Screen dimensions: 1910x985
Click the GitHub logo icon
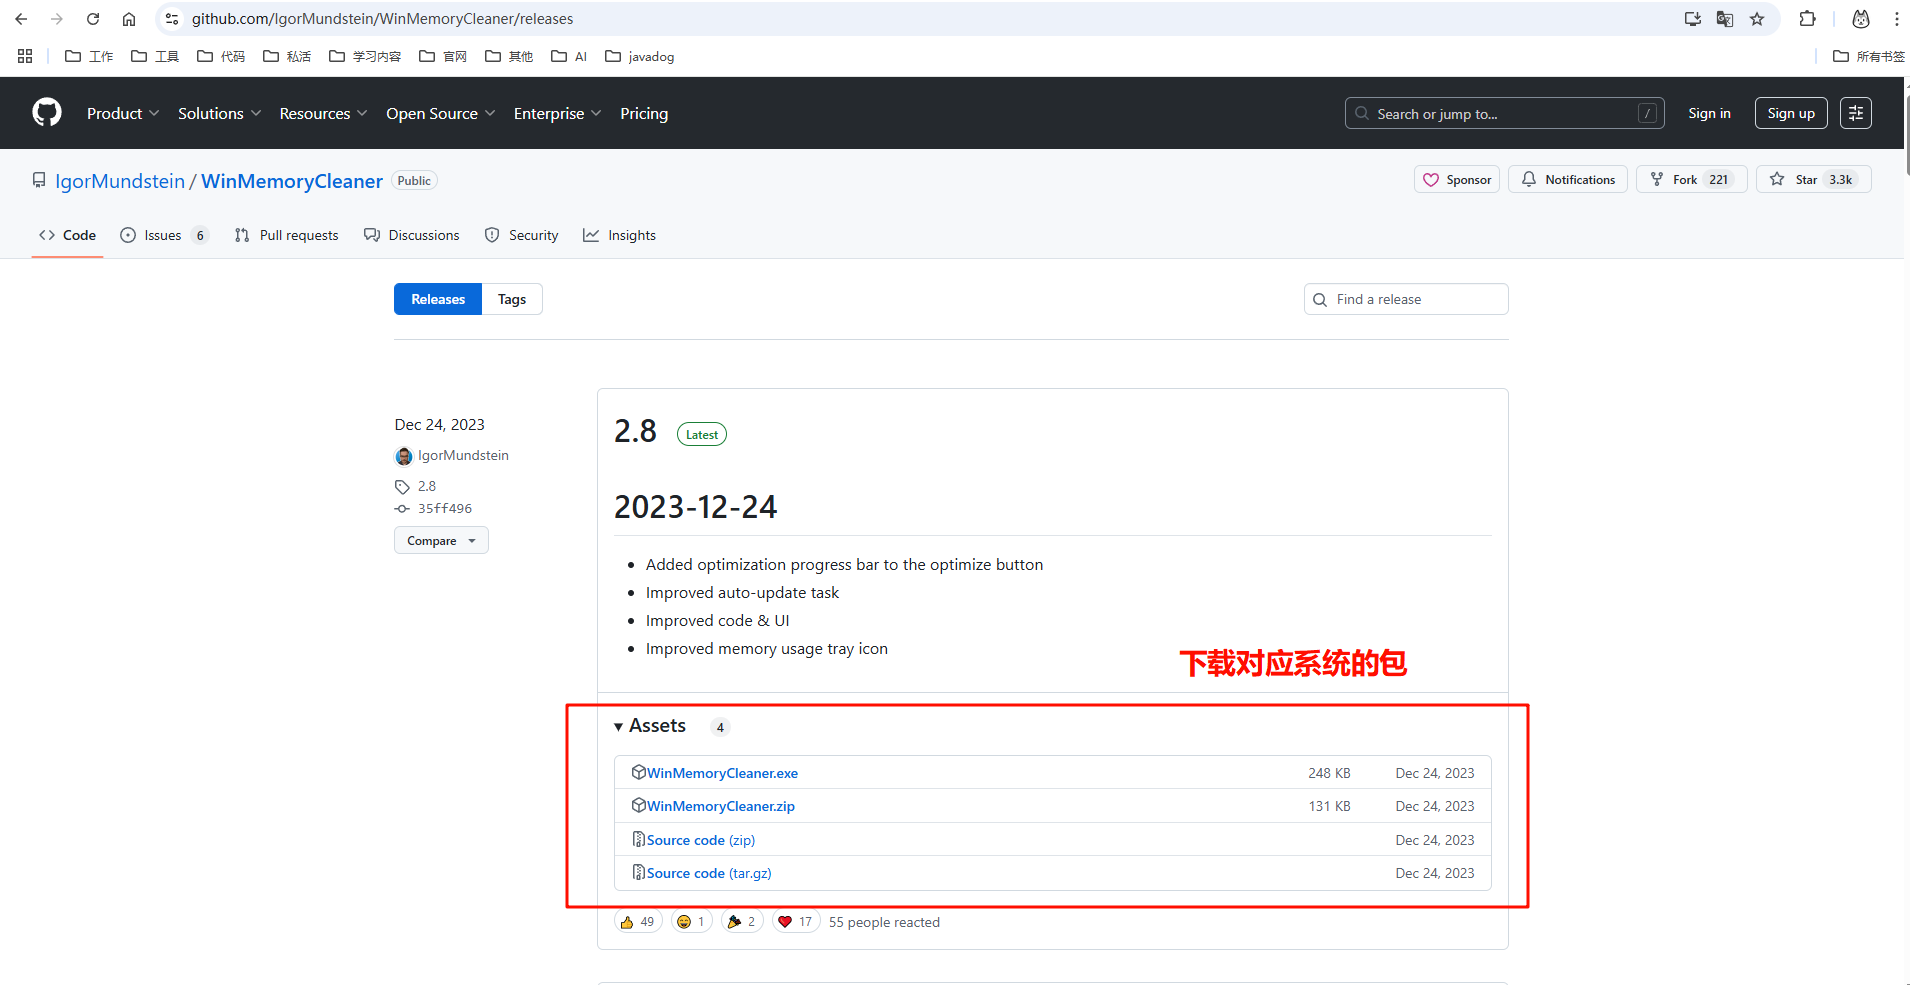(47, 113)
